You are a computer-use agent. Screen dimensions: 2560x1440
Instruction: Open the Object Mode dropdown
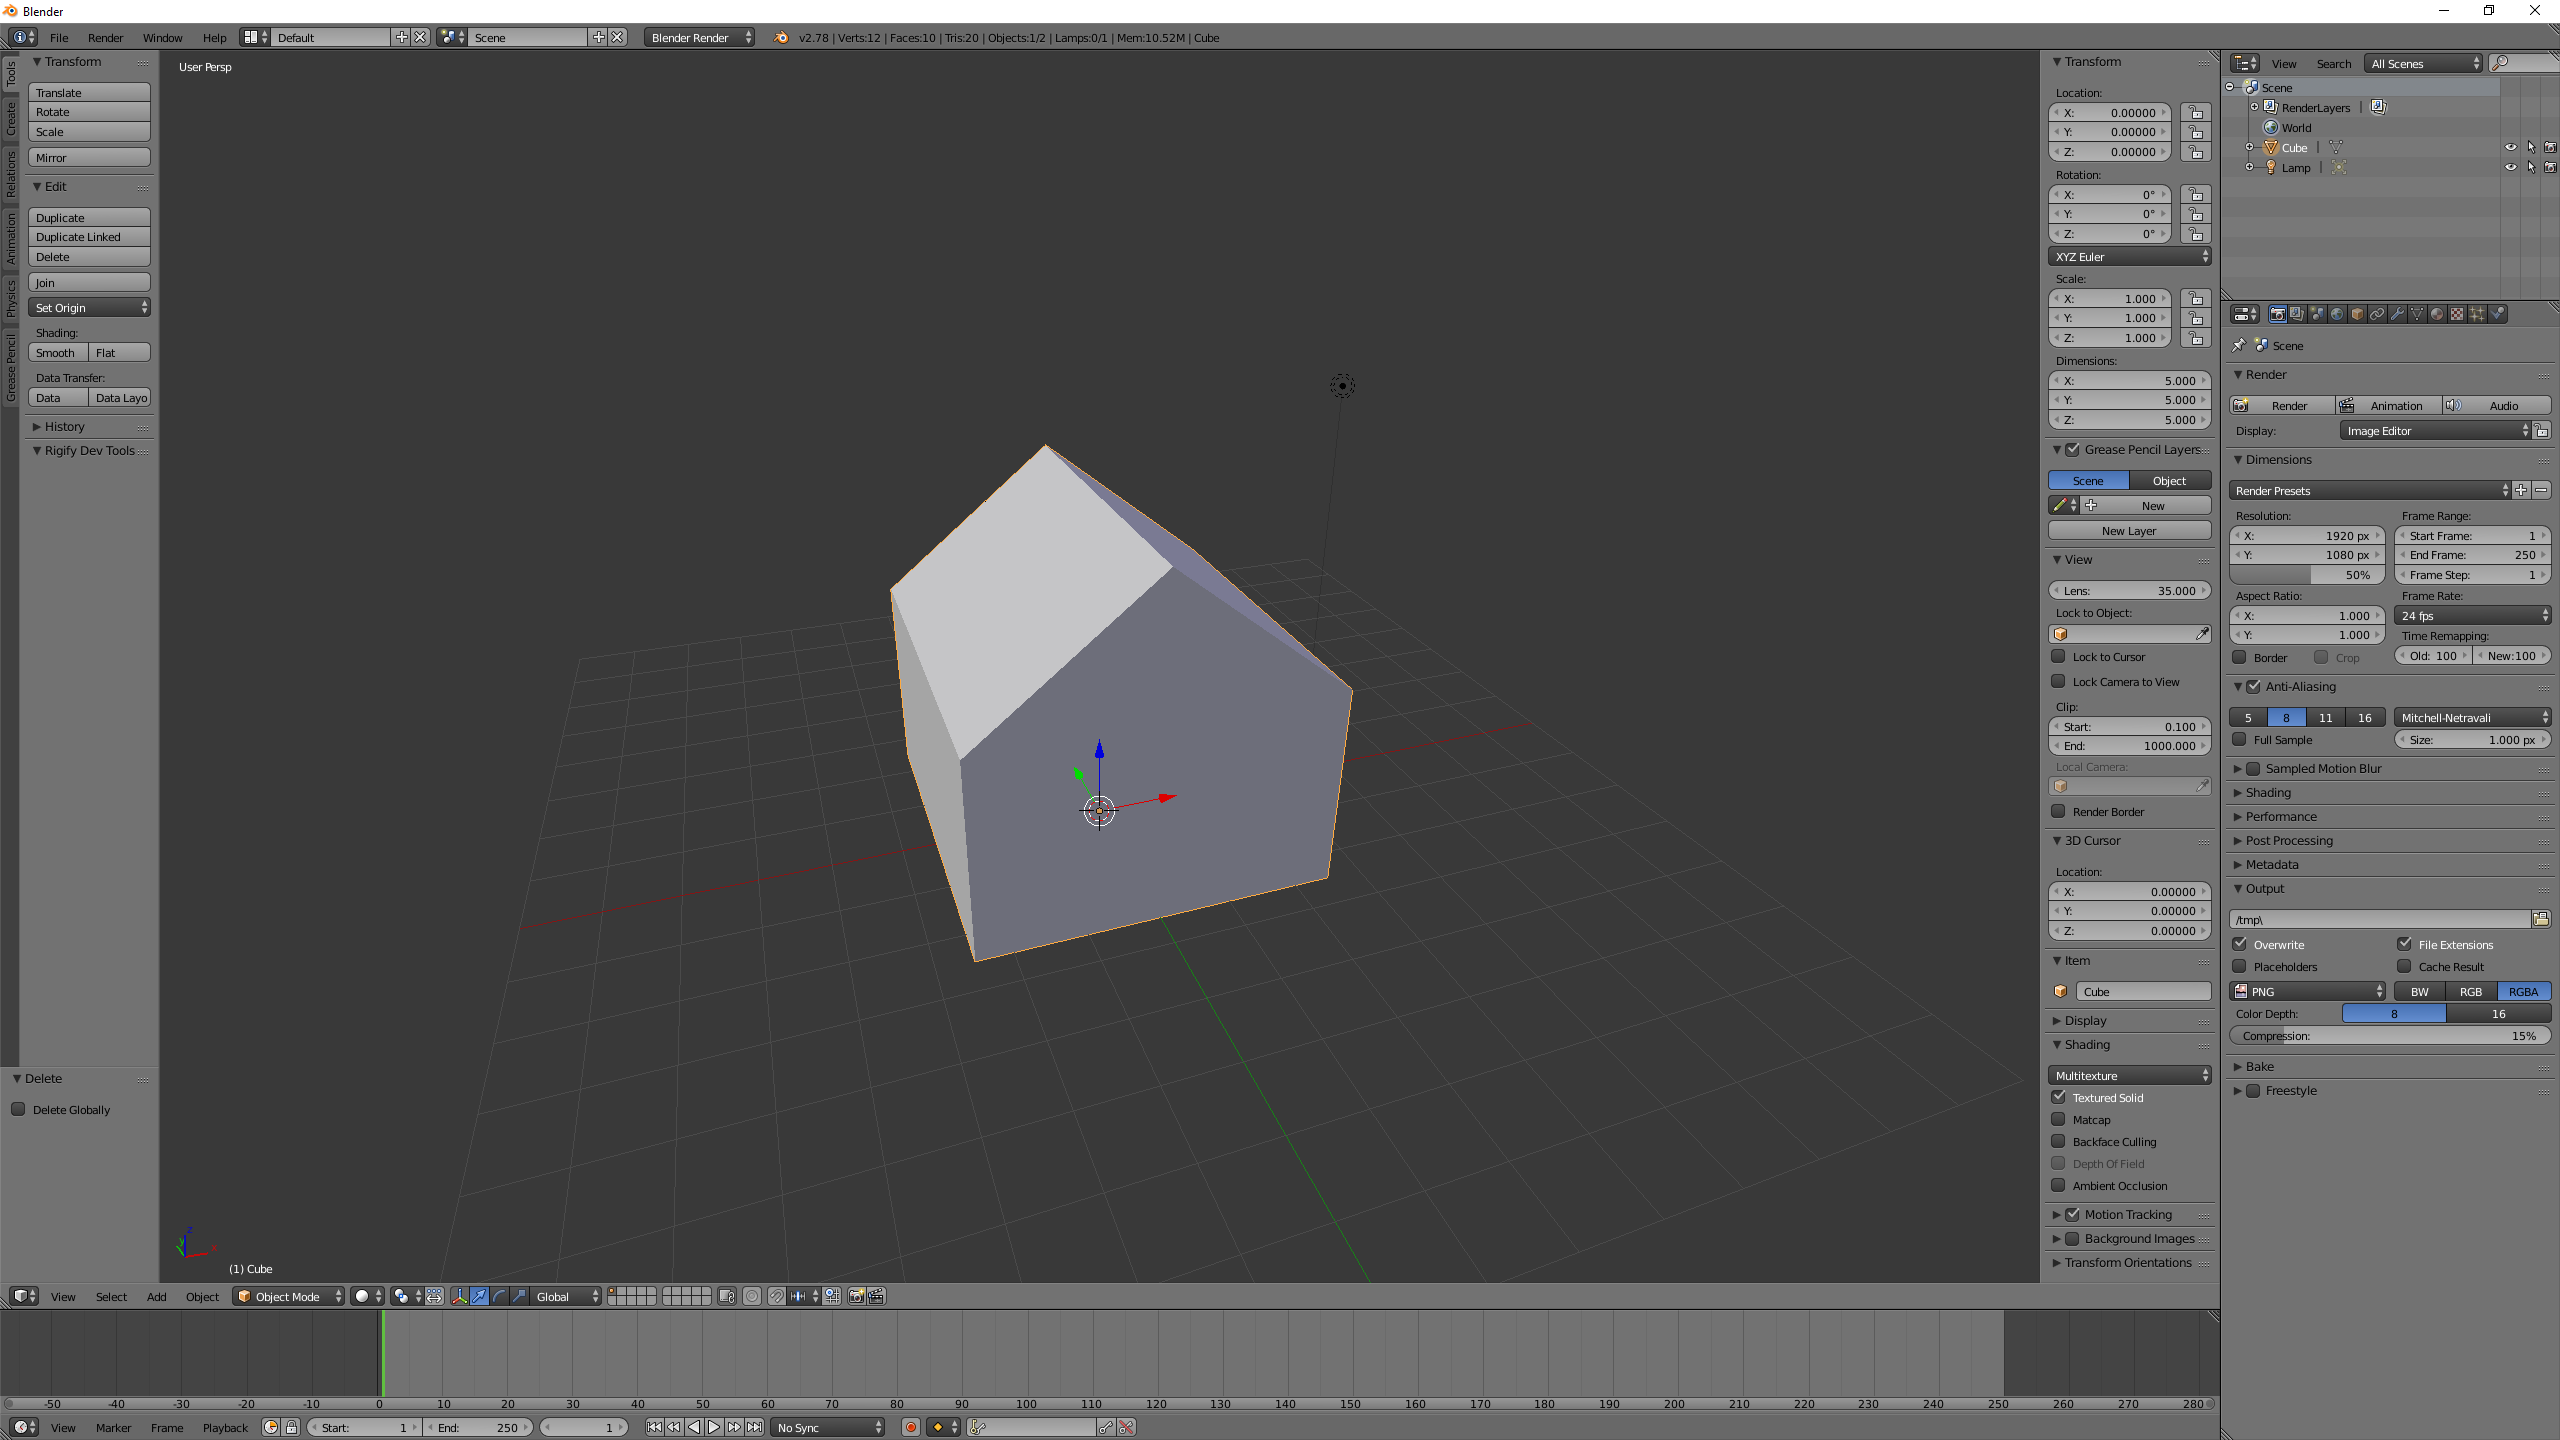[x=289, y=1296]
